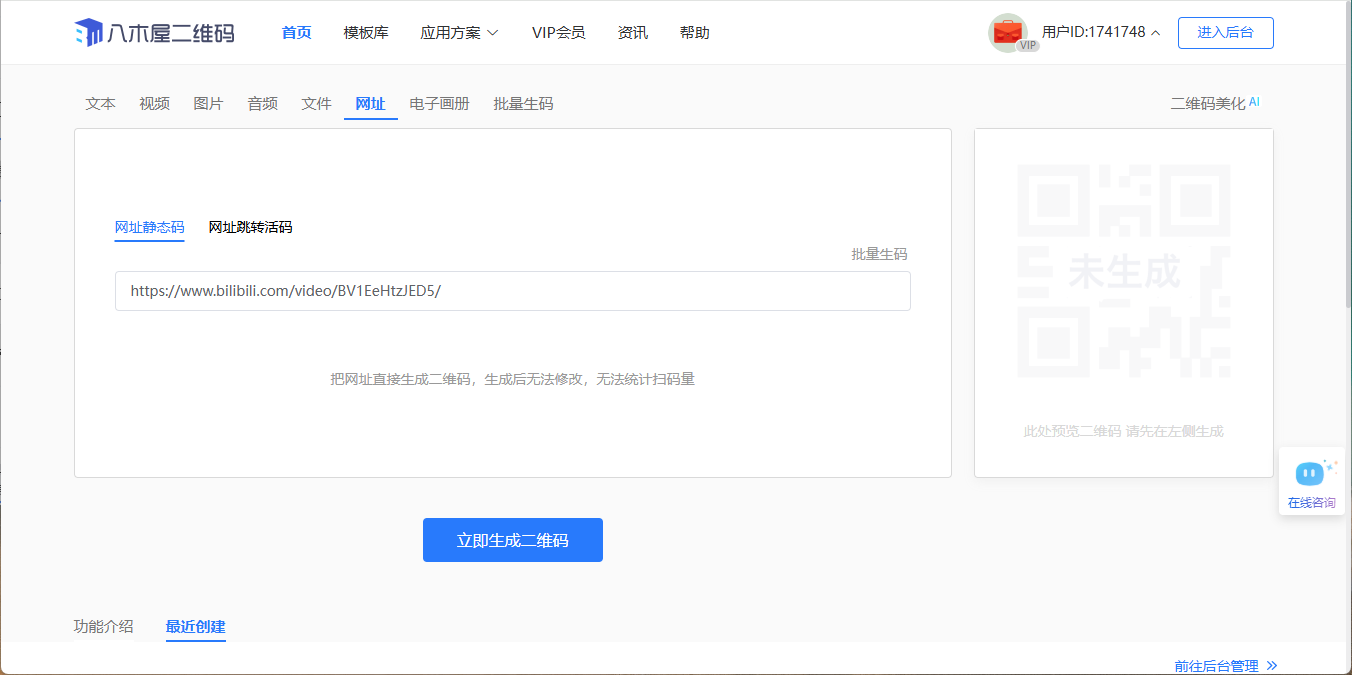Click the placeholder QR code preview
The image size is (1352, 675).
point(1123,271)
